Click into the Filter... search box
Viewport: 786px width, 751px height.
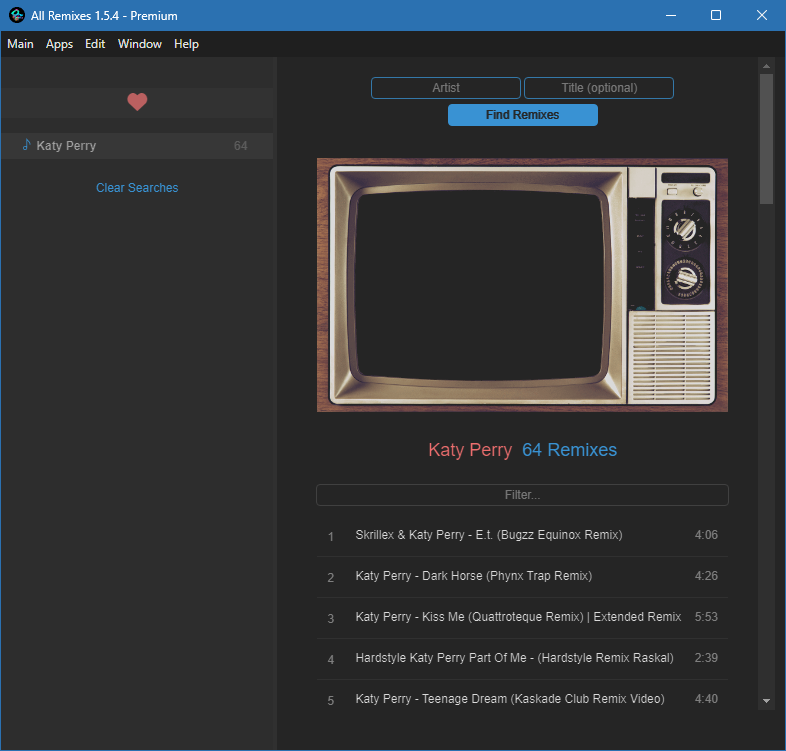(x=522, y=495)
